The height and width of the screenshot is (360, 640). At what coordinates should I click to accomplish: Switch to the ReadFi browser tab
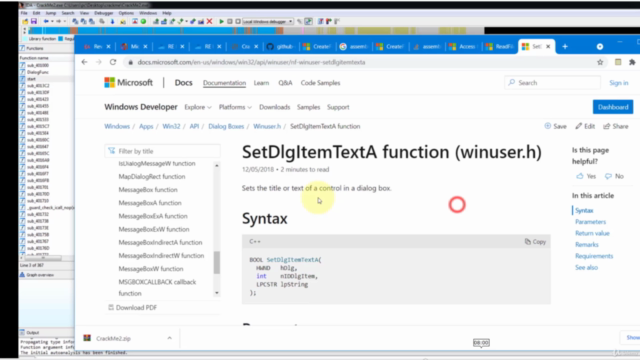pos(500,47)
